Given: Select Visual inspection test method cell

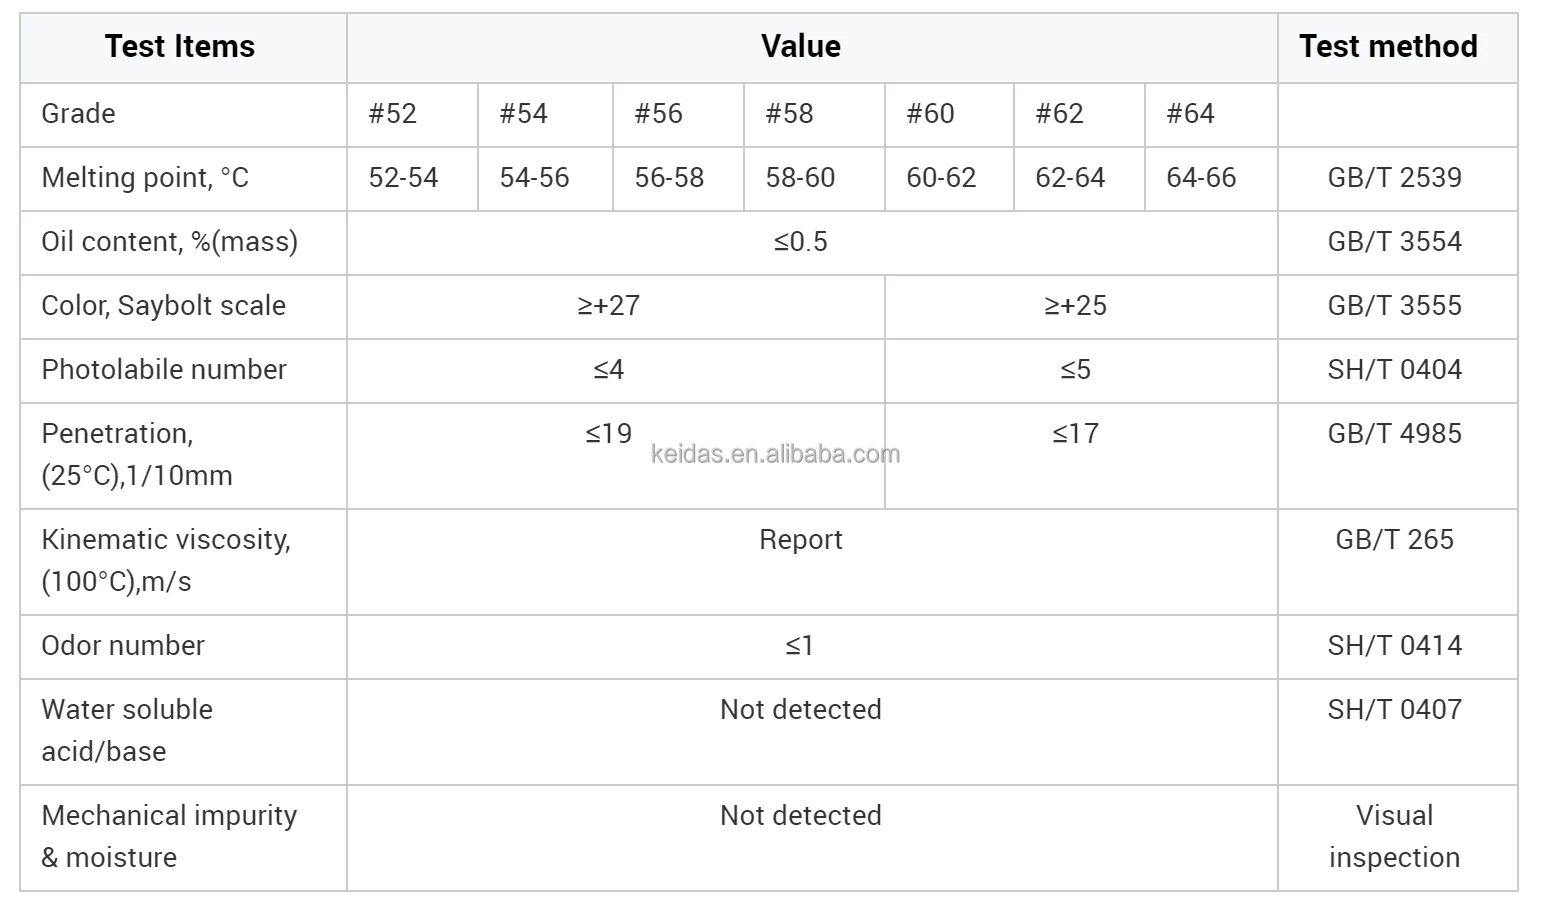Looking at the screenshot, I should (1395, 836).
